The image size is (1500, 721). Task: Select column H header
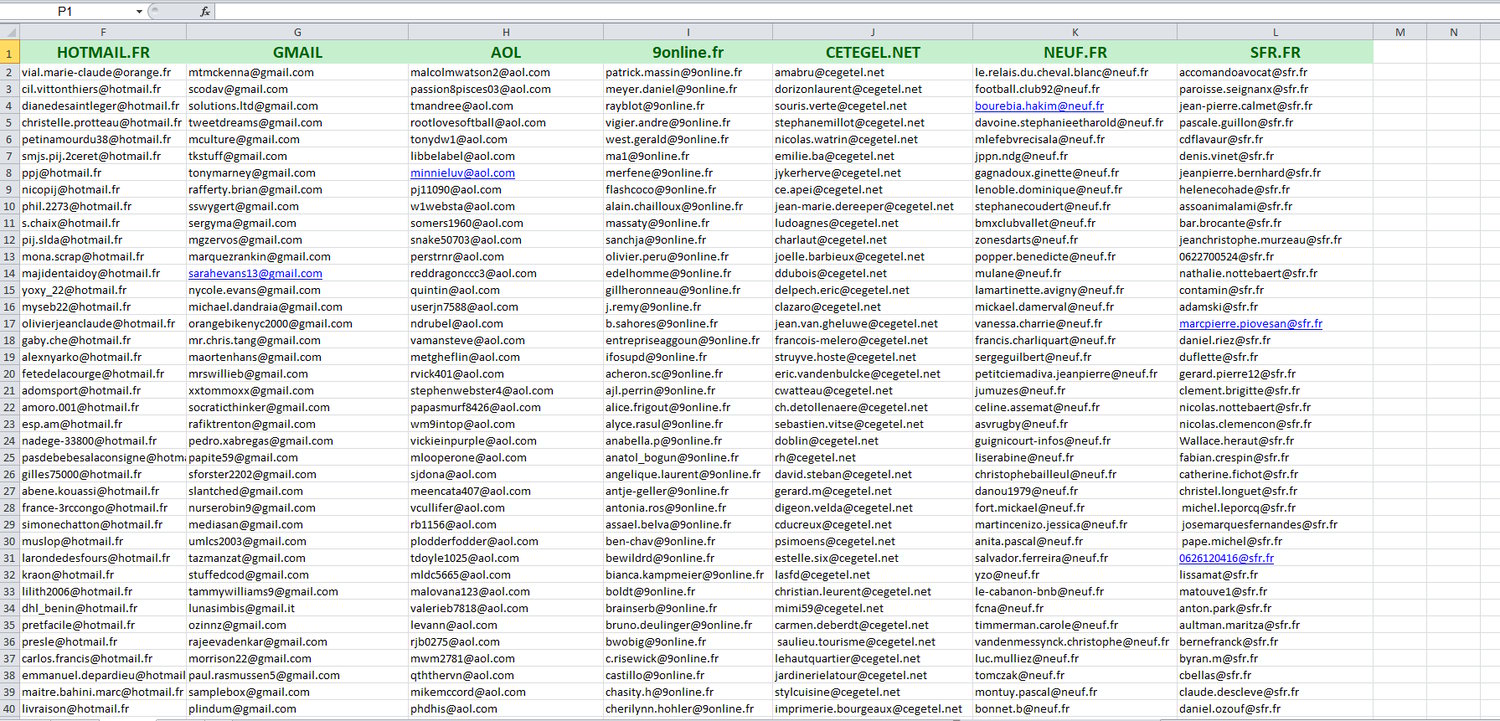coord(505,33)
